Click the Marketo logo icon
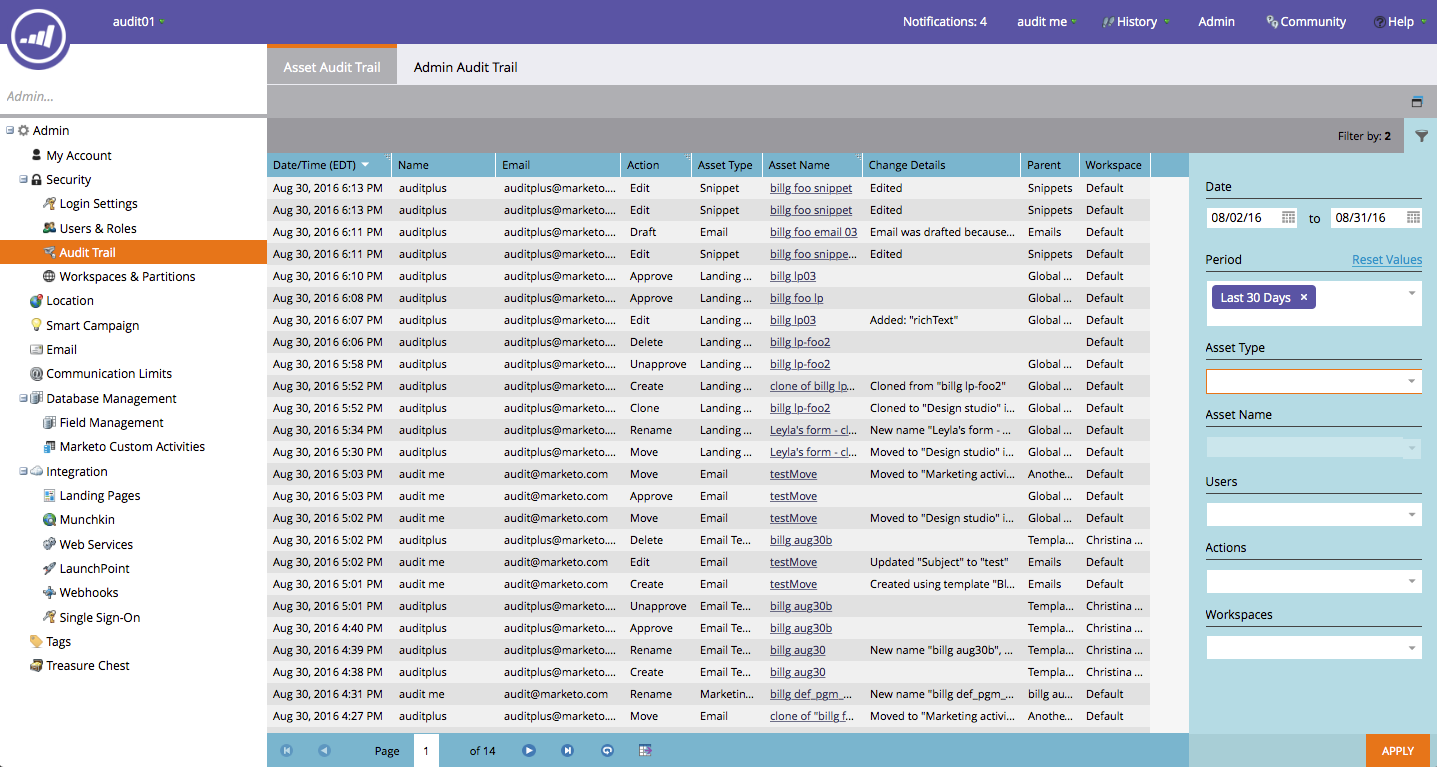Viewport: 1437px width, 767px height. (x=39, y=37)
